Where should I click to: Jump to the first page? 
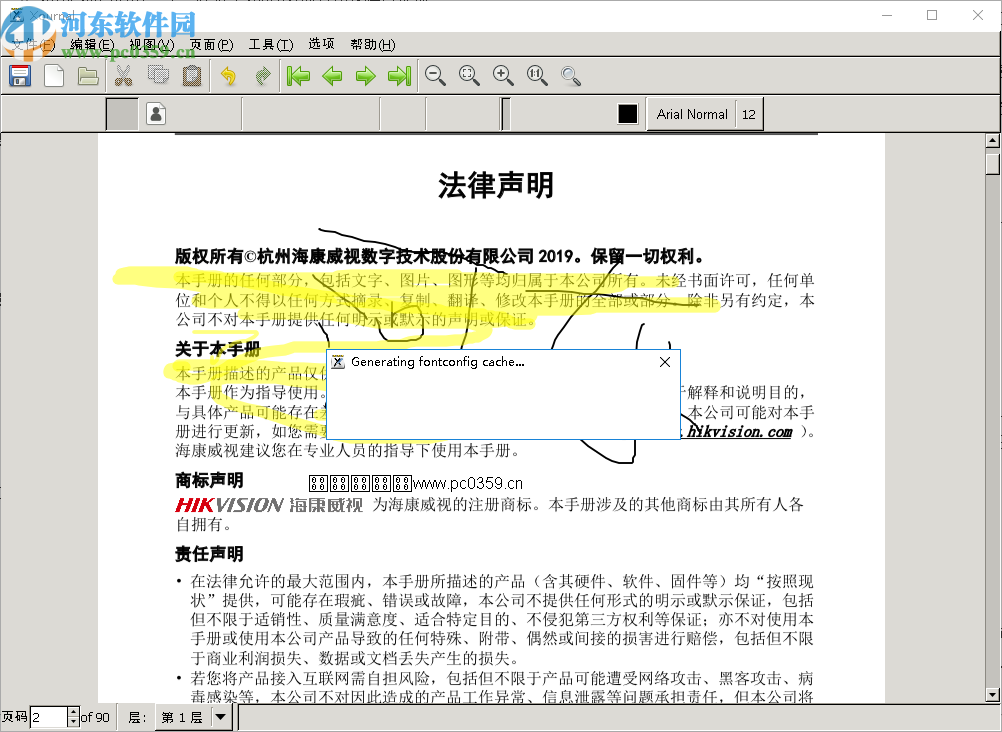coord(297,75)
